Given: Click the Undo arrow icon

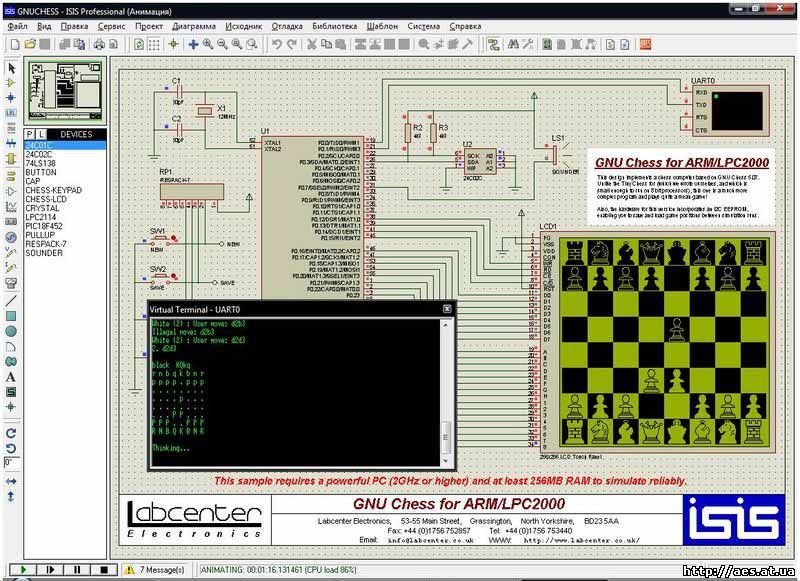Looking at the screenshot, I should pos(277,44).
